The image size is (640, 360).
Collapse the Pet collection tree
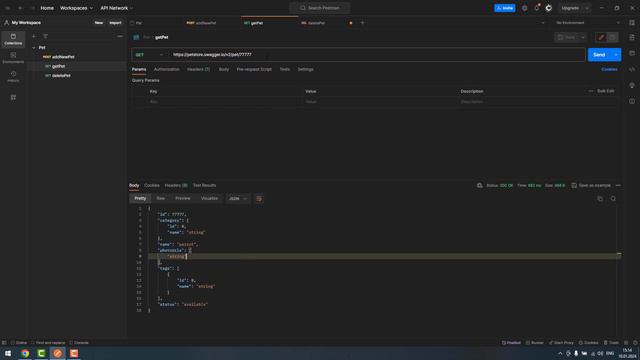tap(34, 48)
